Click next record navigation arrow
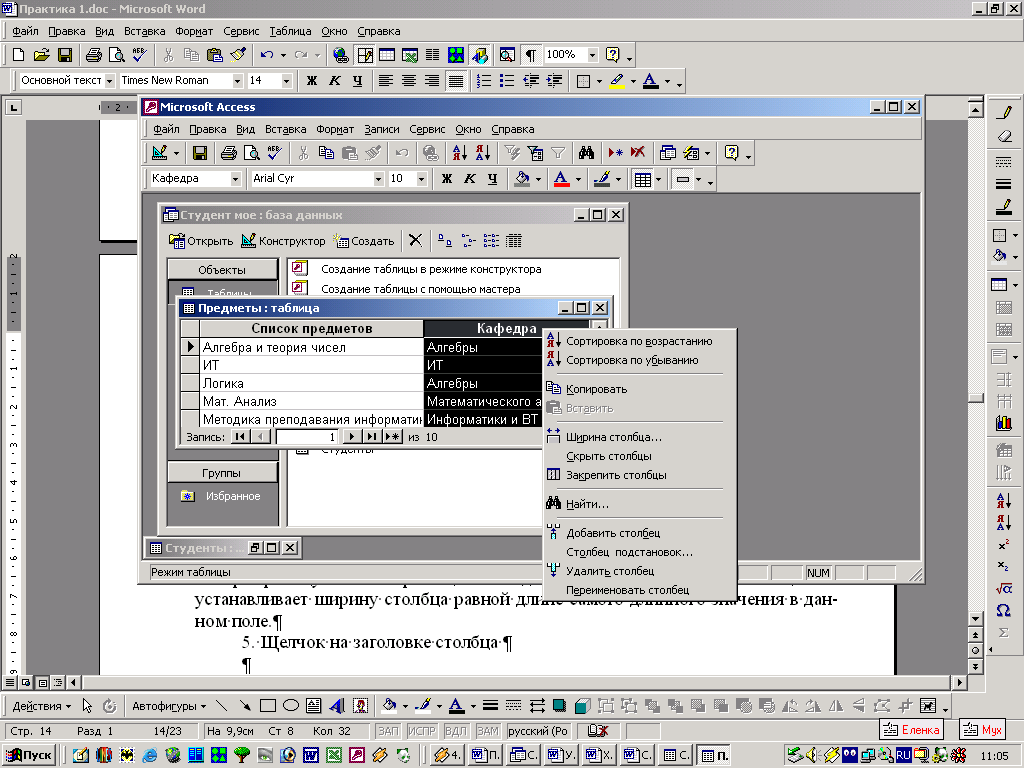Image resolution: width=1024 pixels, height=768 pixels. (351, 437)
